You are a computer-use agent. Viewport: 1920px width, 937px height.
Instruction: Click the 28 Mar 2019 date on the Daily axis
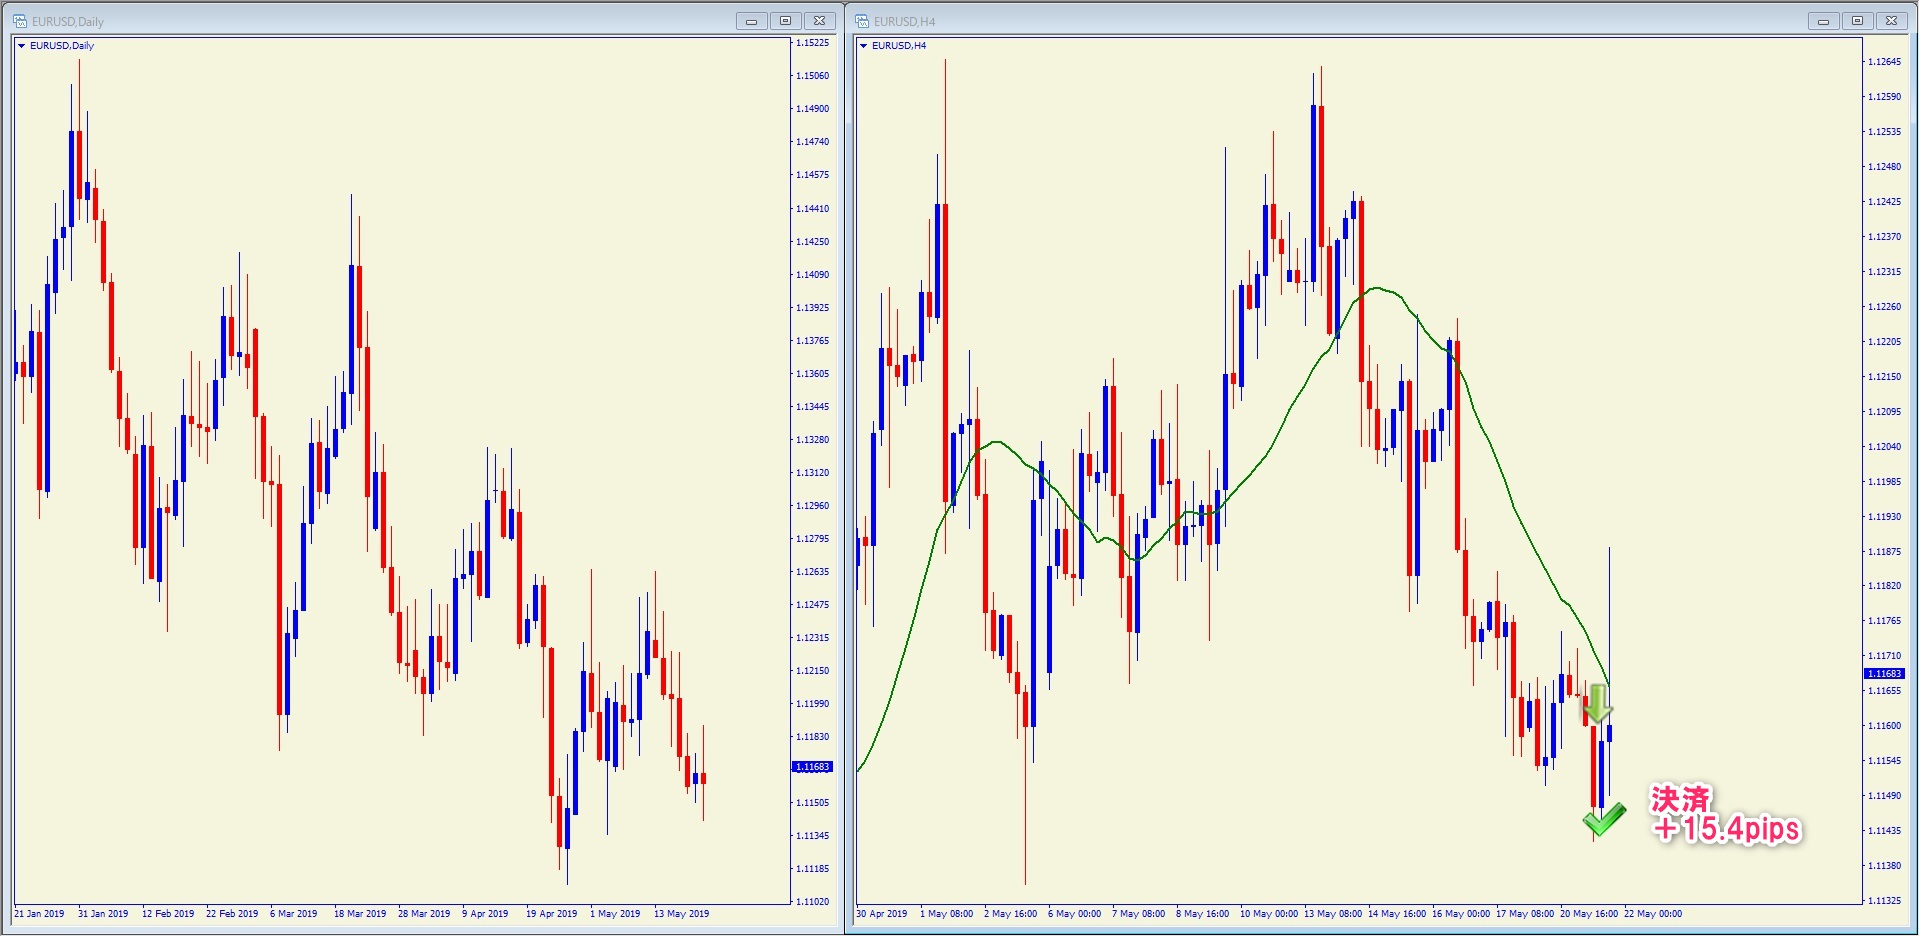424,914
